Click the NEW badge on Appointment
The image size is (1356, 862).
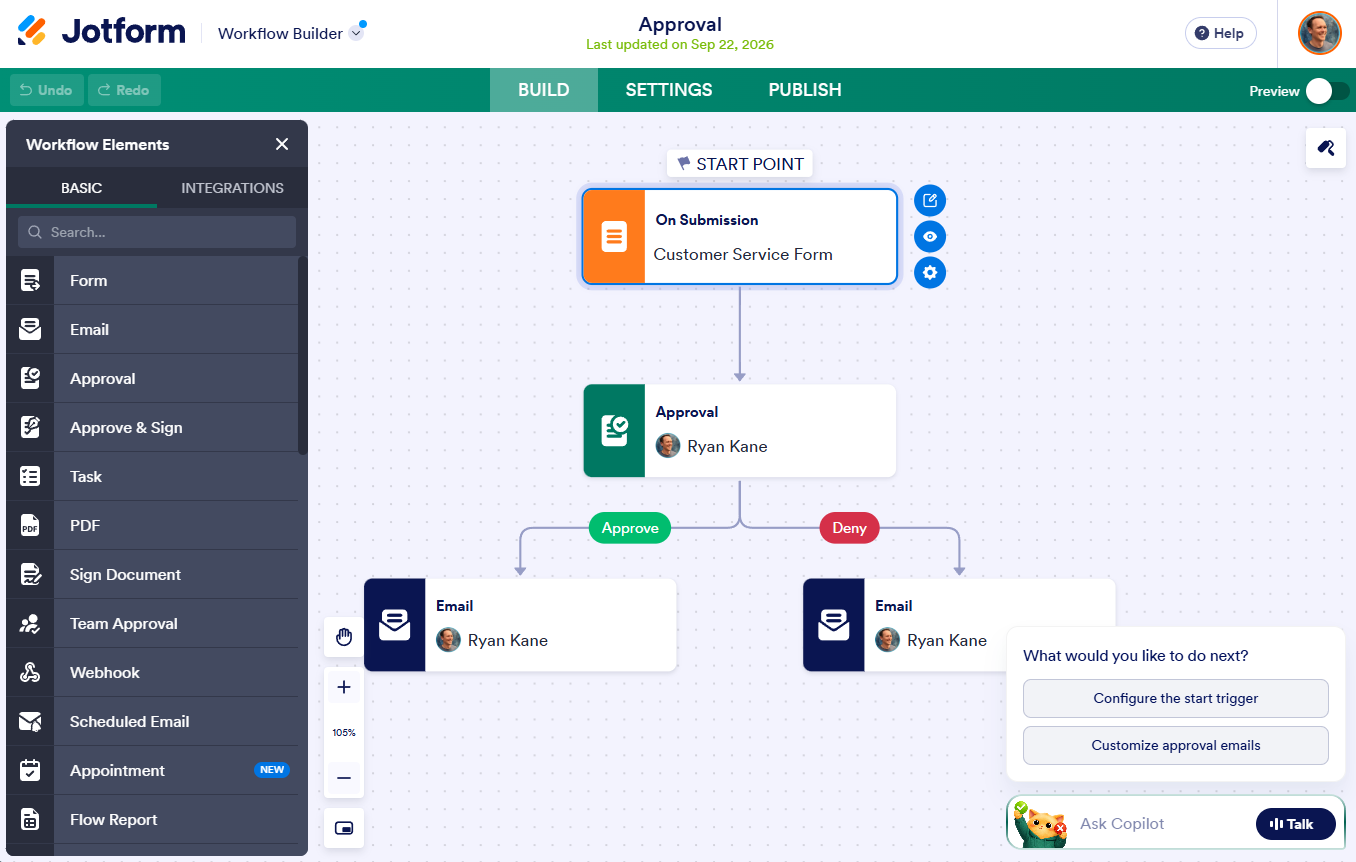(x=272, y=770)
